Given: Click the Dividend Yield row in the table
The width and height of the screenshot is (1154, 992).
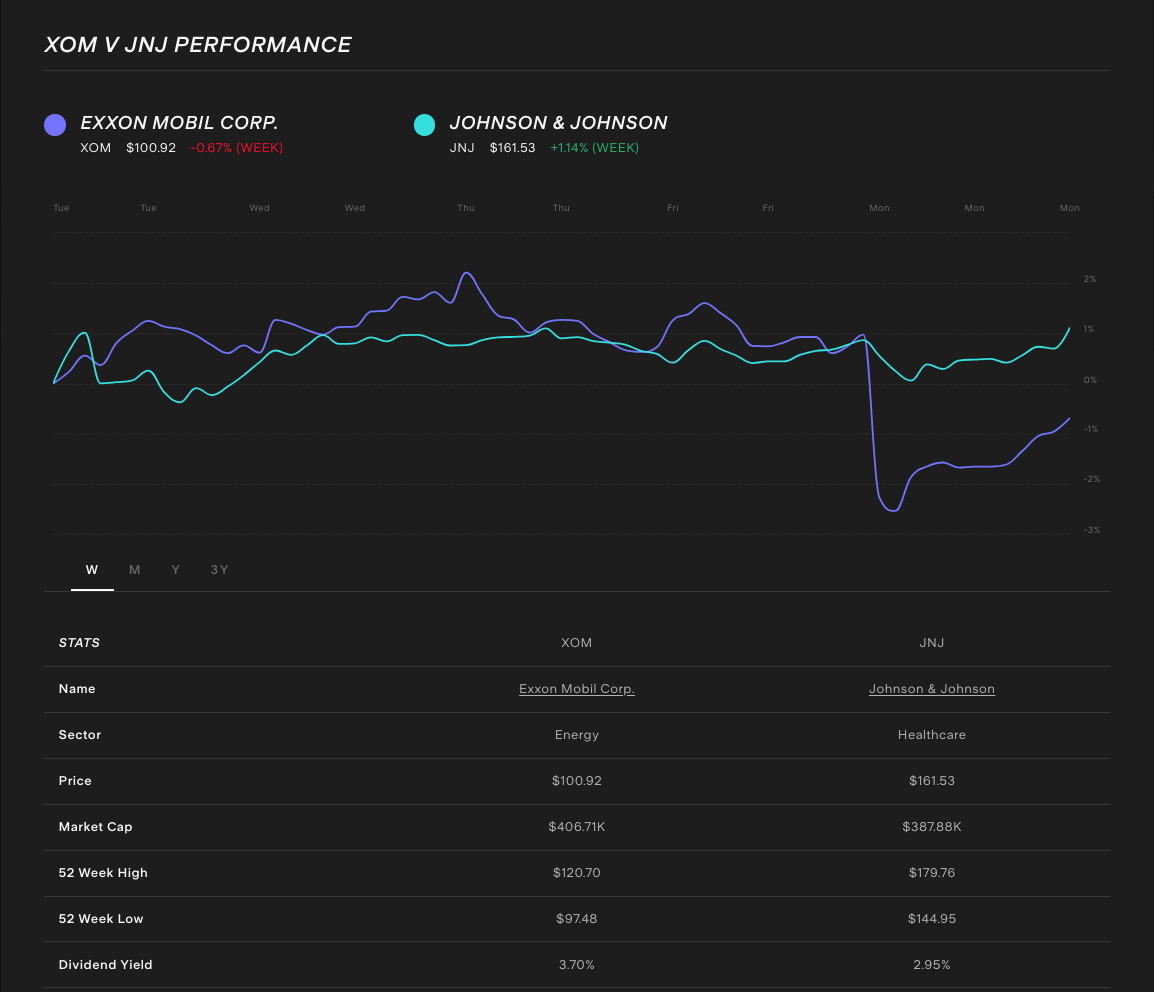Looking at the screenshot, I should point(105,964).
